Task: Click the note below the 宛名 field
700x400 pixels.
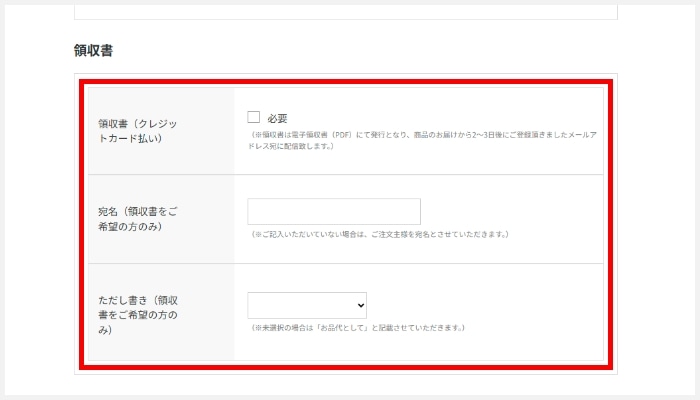Action: [x=381, y=235]
